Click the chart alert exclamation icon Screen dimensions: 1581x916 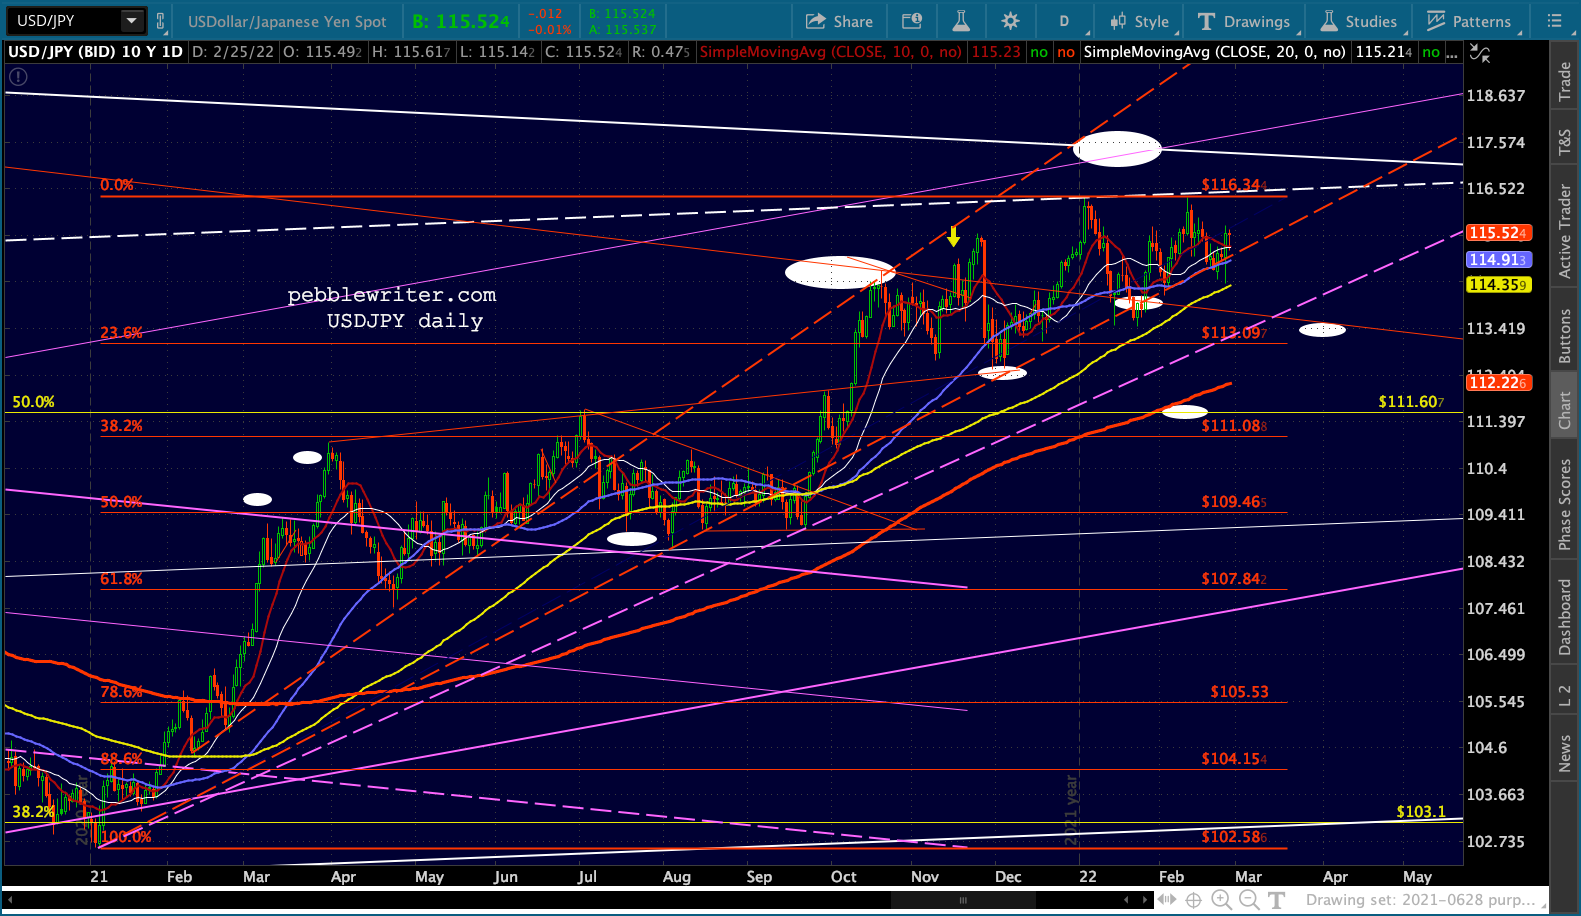click(17, 76)
